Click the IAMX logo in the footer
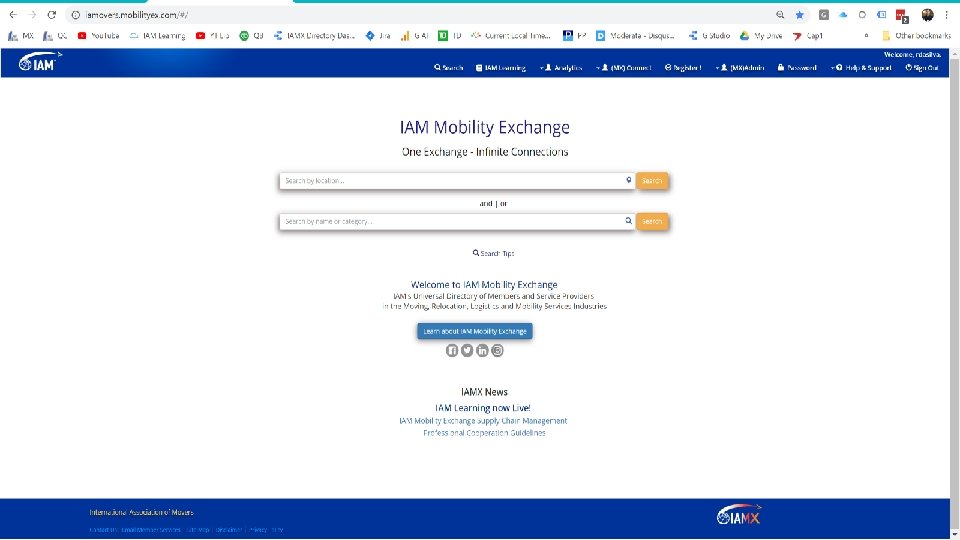960x540 pixels. (x=739, y=516)
